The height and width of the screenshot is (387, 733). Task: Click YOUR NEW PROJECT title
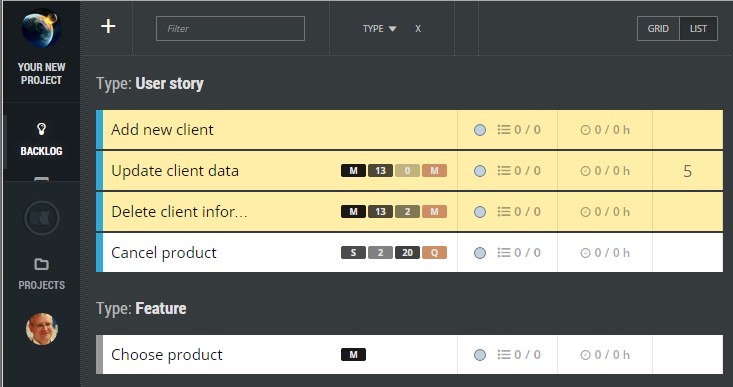41,73
